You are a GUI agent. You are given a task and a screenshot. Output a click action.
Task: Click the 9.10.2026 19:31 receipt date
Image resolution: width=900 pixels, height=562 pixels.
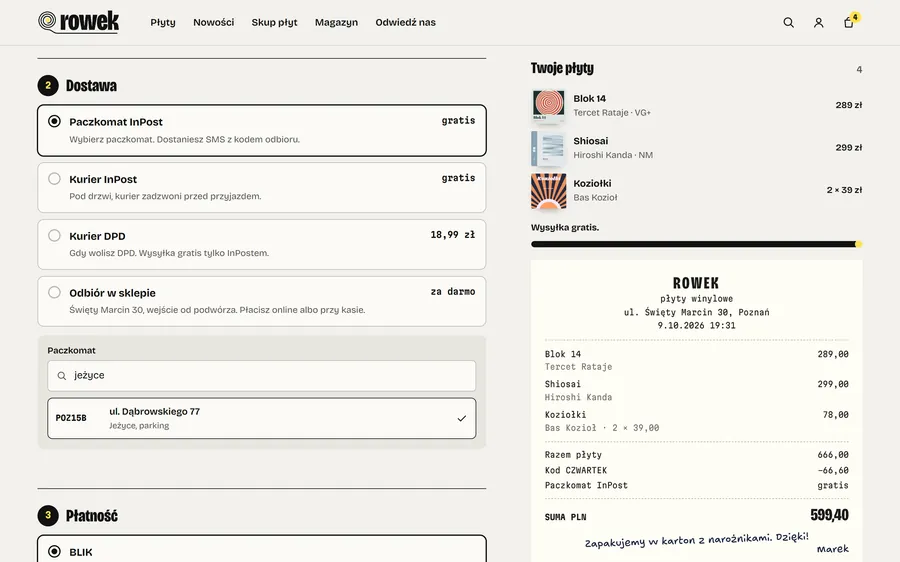(x=696, y=325)
